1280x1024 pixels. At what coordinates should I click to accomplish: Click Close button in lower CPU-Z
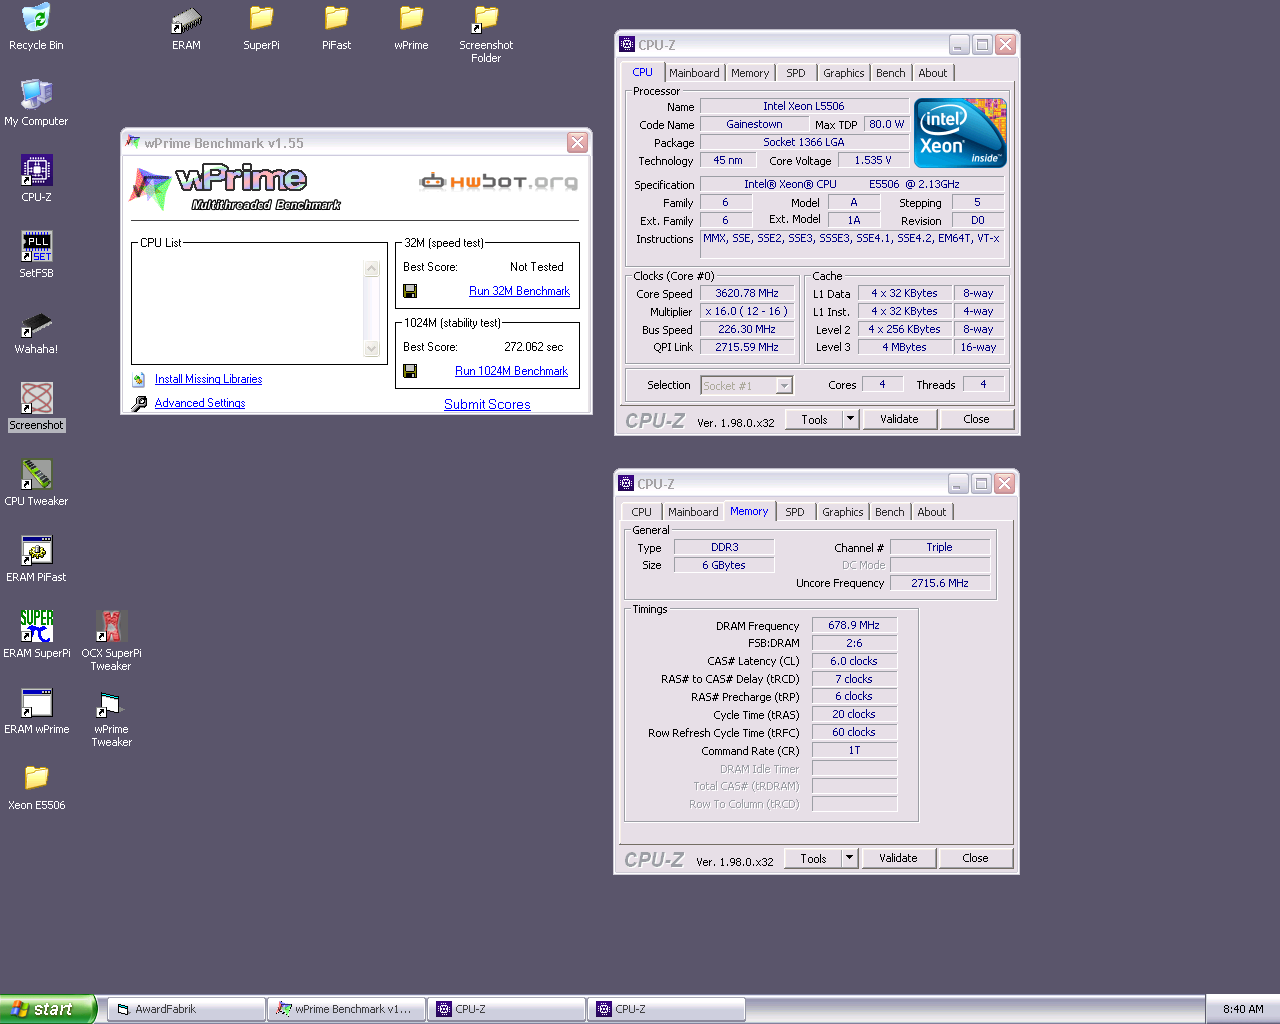[x=976, y=858]
